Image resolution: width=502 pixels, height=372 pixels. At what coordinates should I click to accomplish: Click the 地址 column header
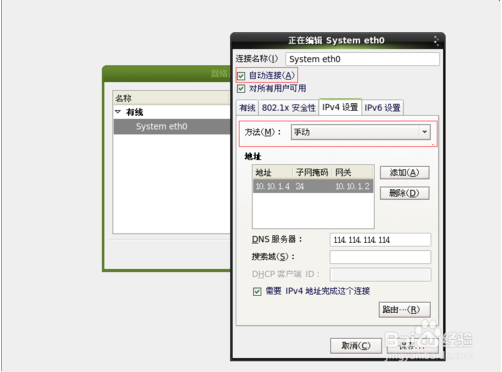point(273,172)
